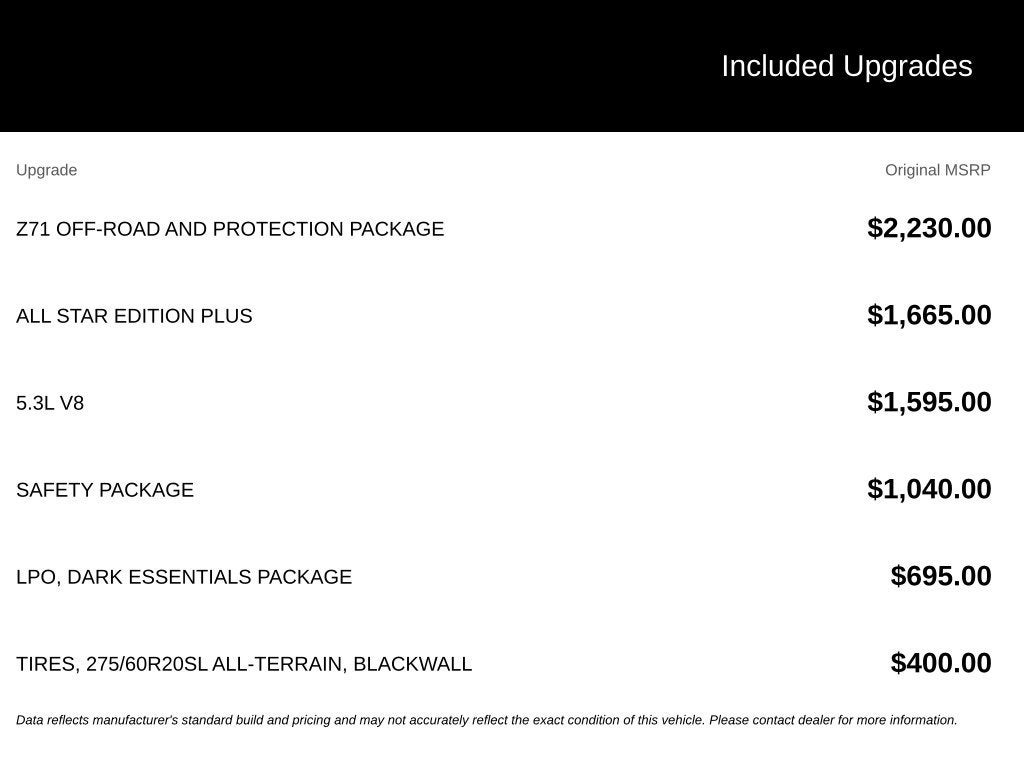This screenshot has width=1024, height=768.
Task: Click the manufacturer data disclaimer text
Action: point(487,720)
